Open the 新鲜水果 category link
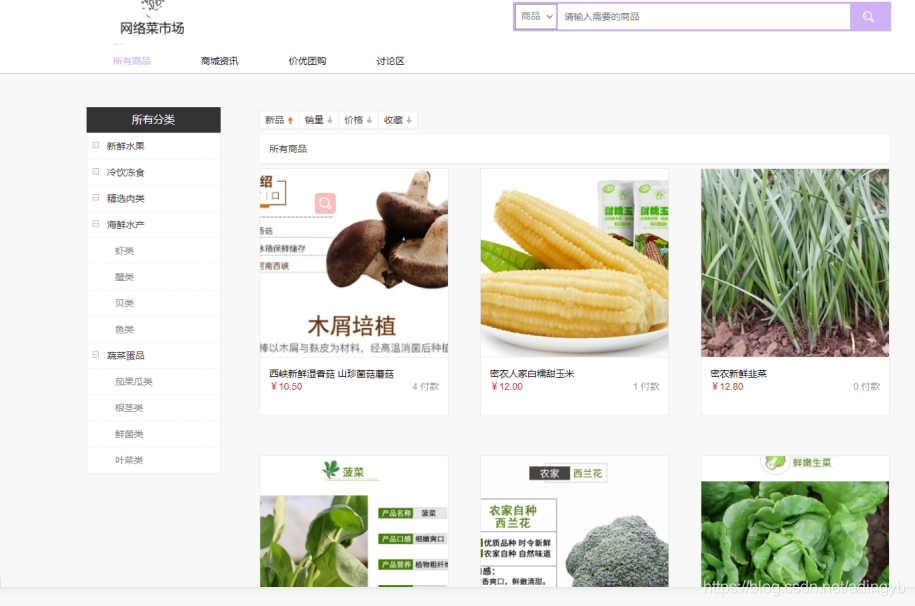 click(125, 146)
